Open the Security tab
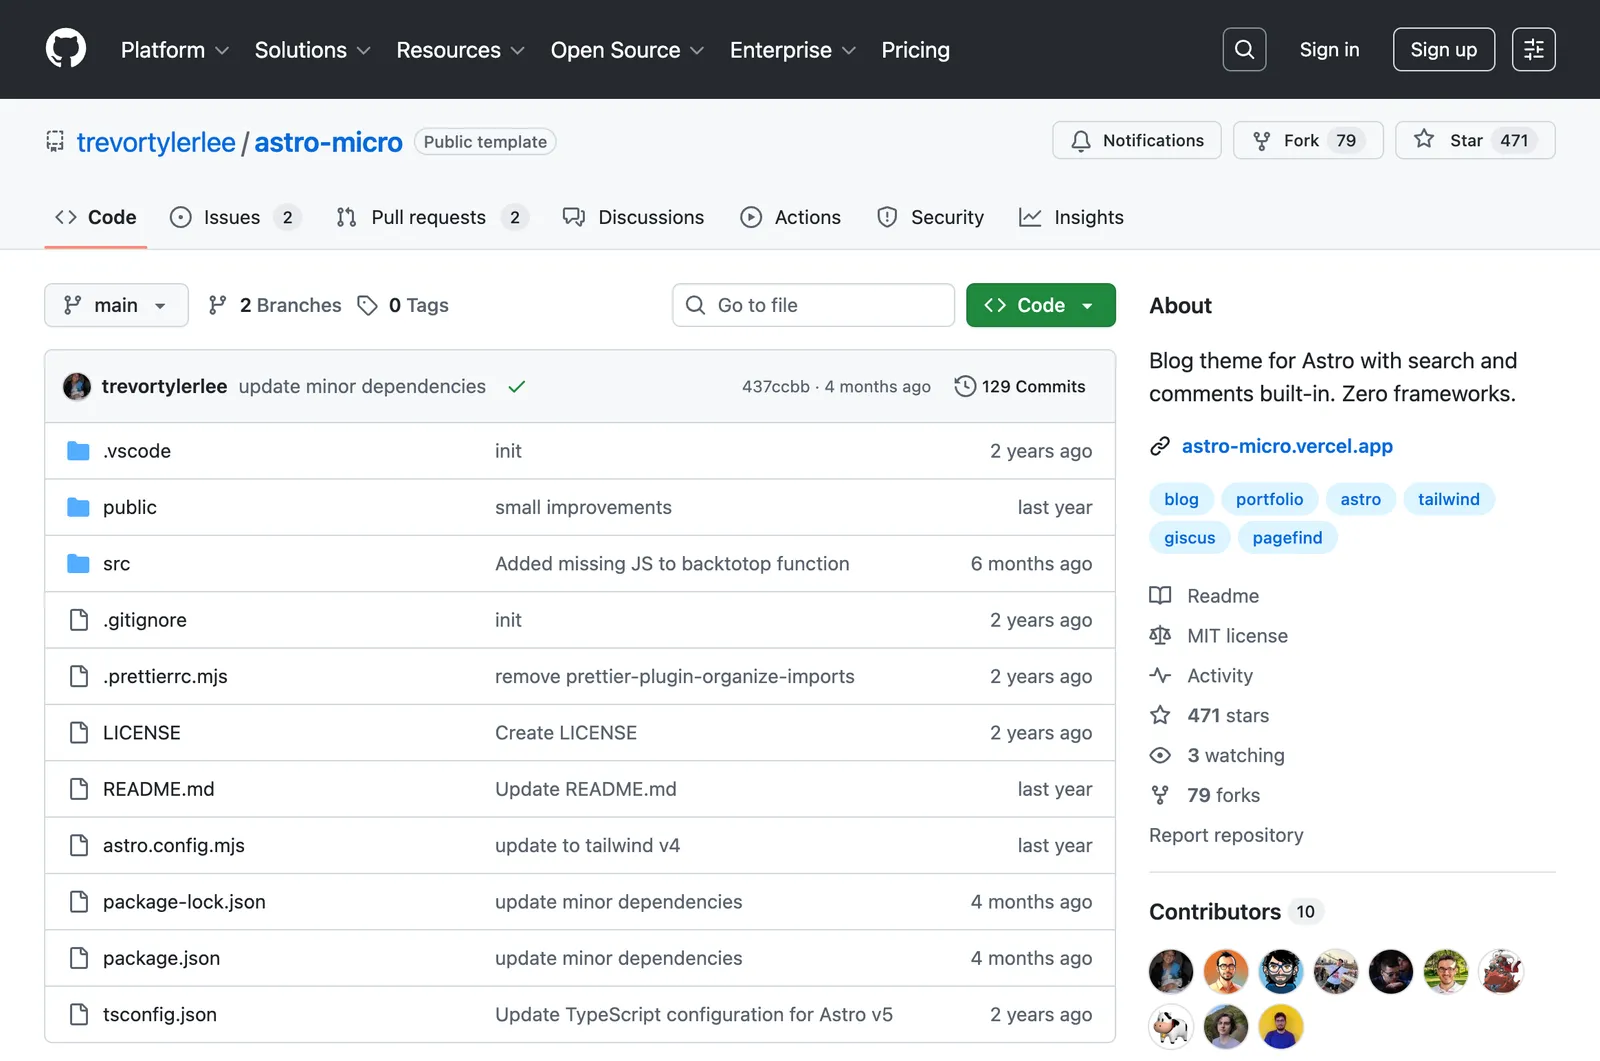 coord(931,217)
